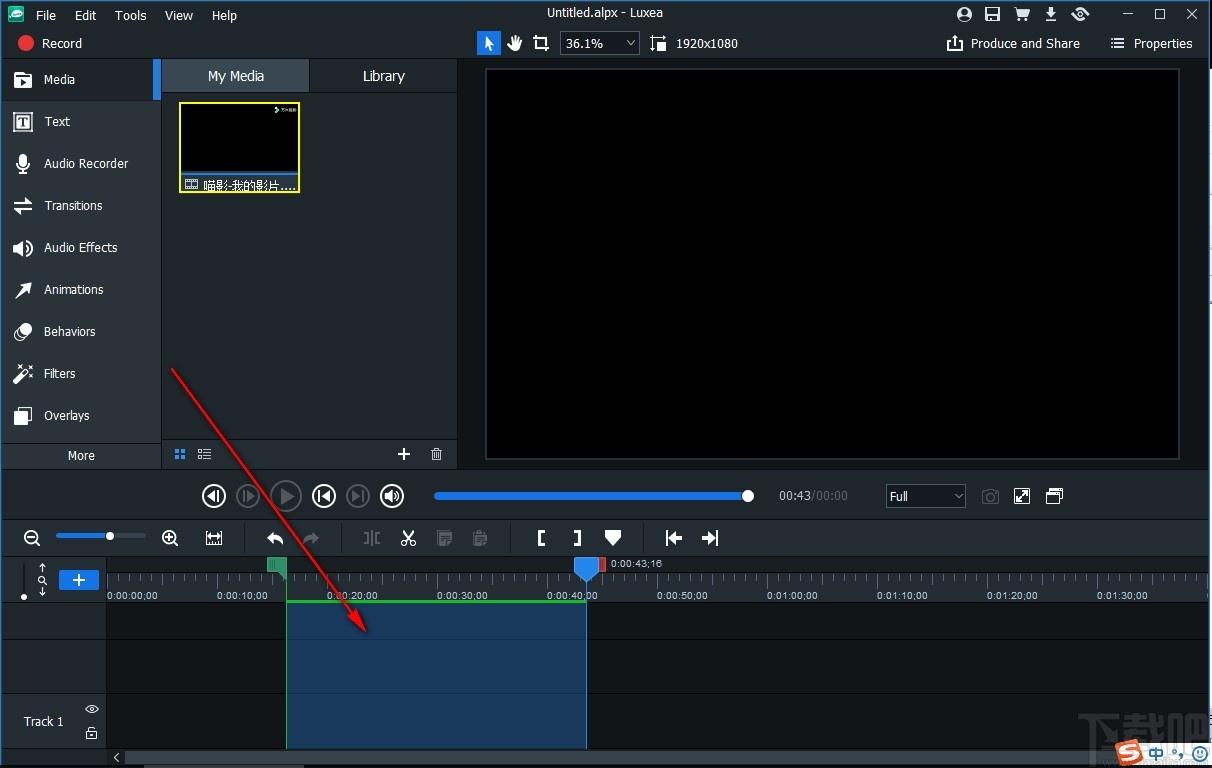This screenshot has height=768, width=1212.
Task: Zoom out the timeline
Action: pyautogui.click(x=32, y=538)
